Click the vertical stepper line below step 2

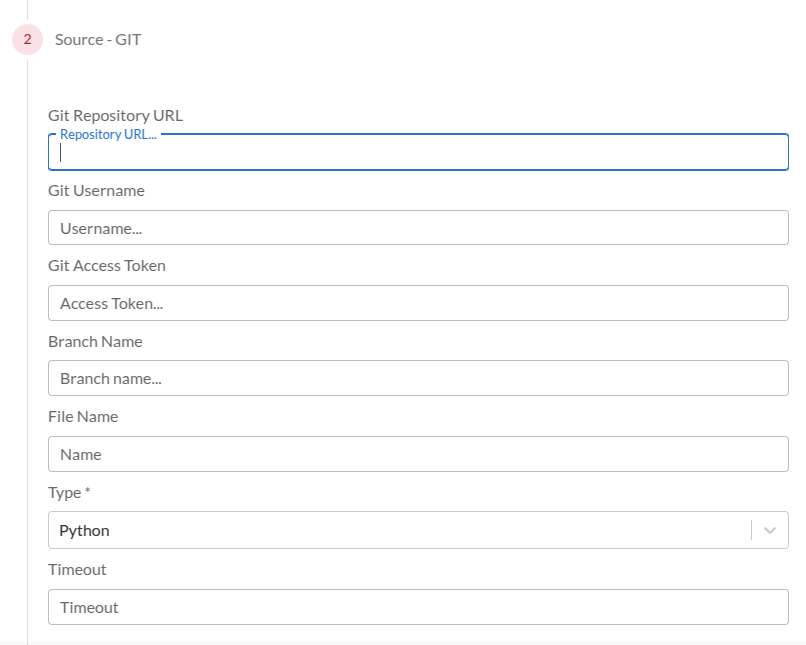[x=27, y=350]
